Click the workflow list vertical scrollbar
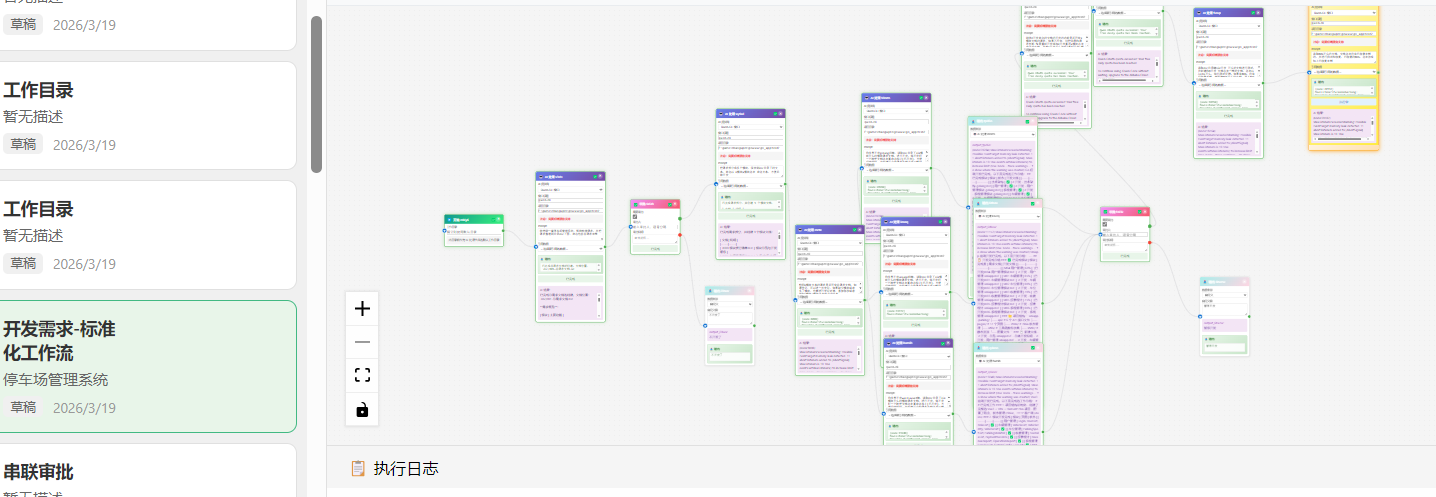Screen dimensions: 1436x497 click(x=316, y=94)
